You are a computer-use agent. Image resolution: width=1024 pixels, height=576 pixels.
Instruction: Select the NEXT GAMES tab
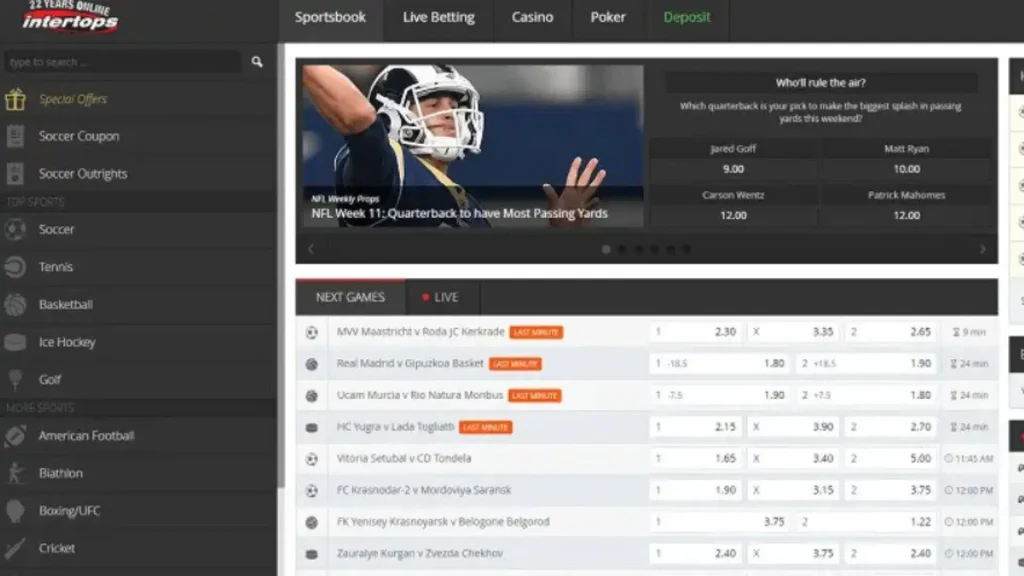click(350, 297)
